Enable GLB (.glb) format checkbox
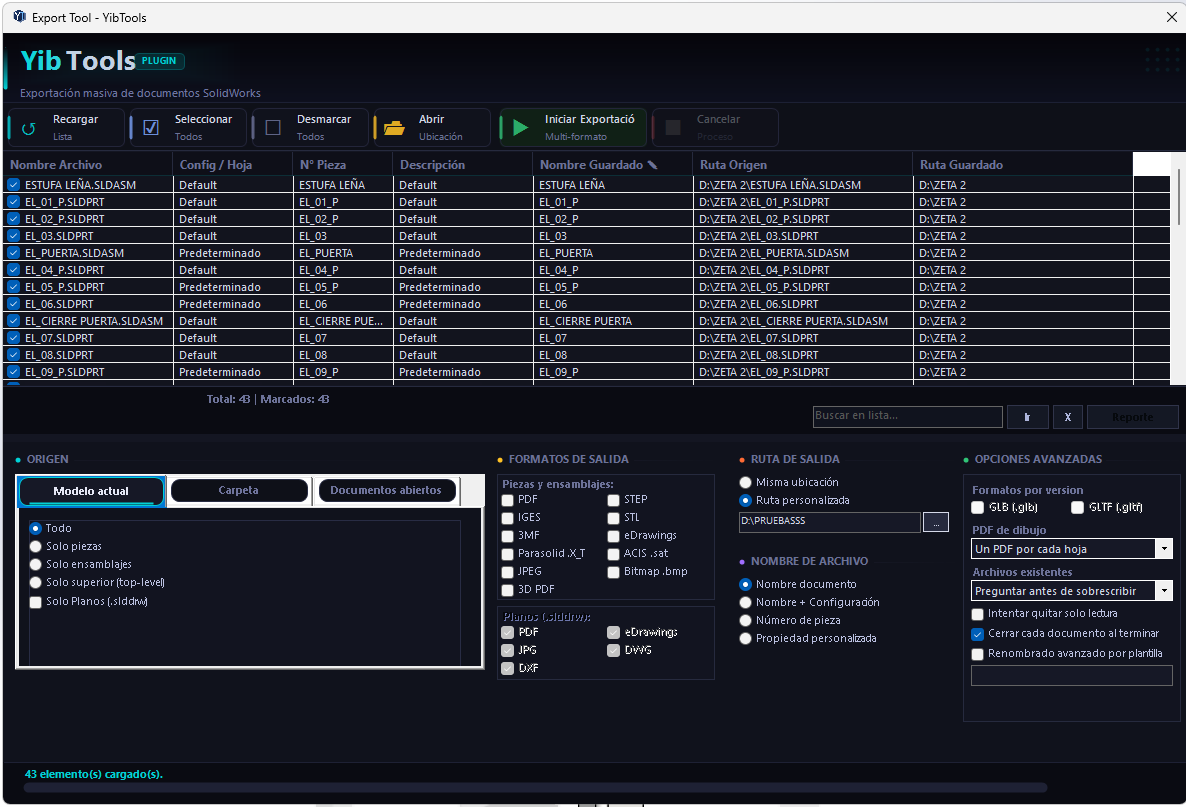The width and height of the screenshot is (1186, 807). pos(978,507)
